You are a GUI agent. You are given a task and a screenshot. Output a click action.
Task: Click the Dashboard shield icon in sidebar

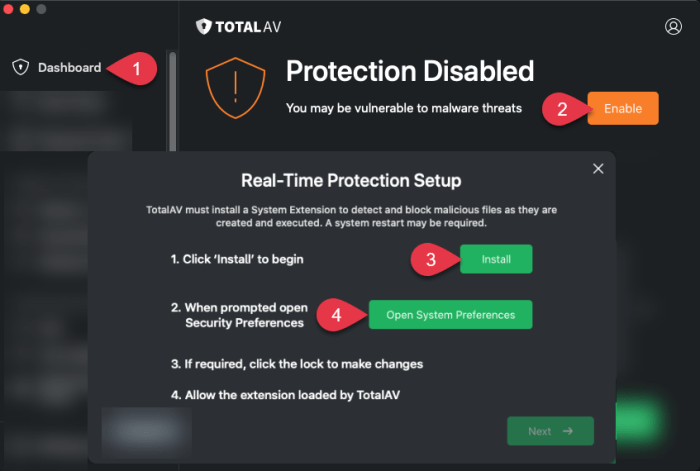coord(21,67)
